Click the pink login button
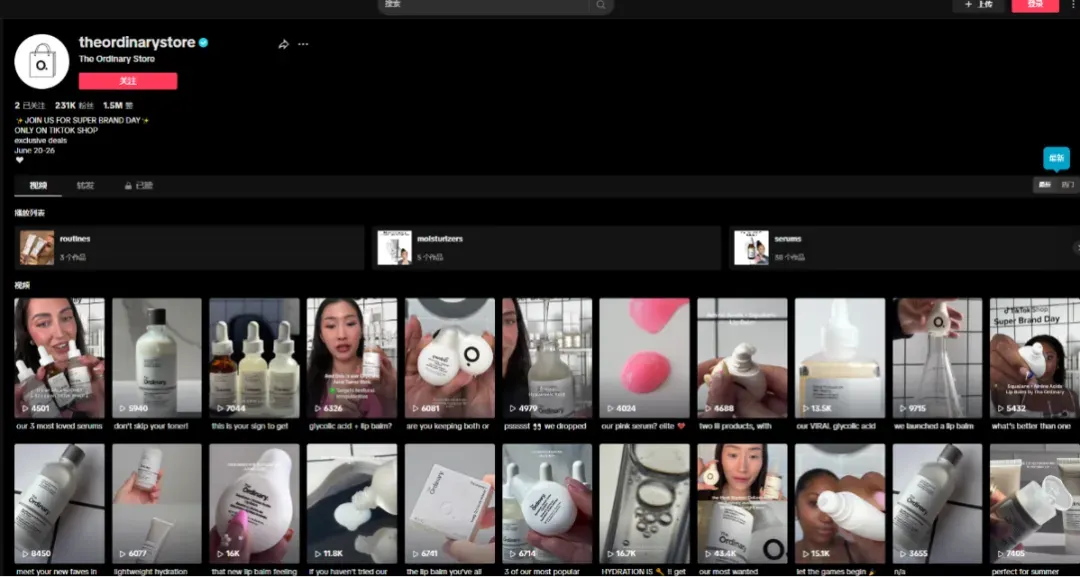Viewport: 1080px width, 577px height. 1035,5
